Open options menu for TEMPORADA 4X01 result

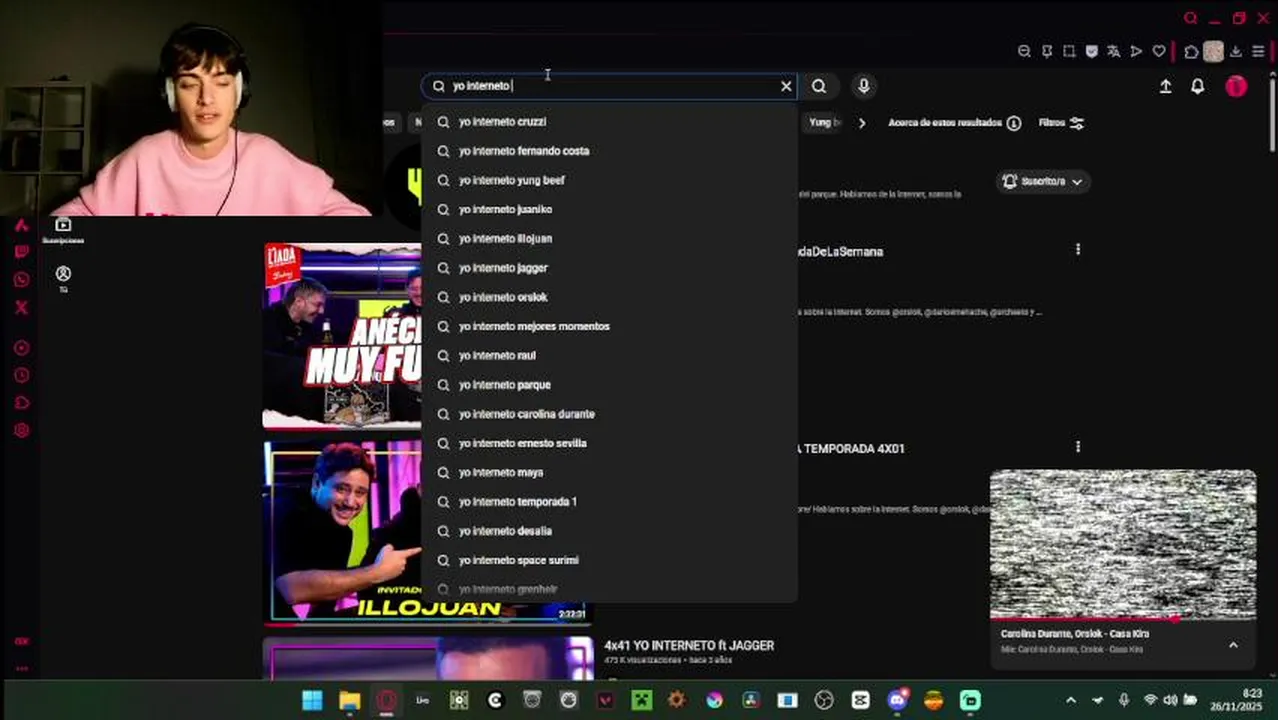click(x=1077, y=447)
